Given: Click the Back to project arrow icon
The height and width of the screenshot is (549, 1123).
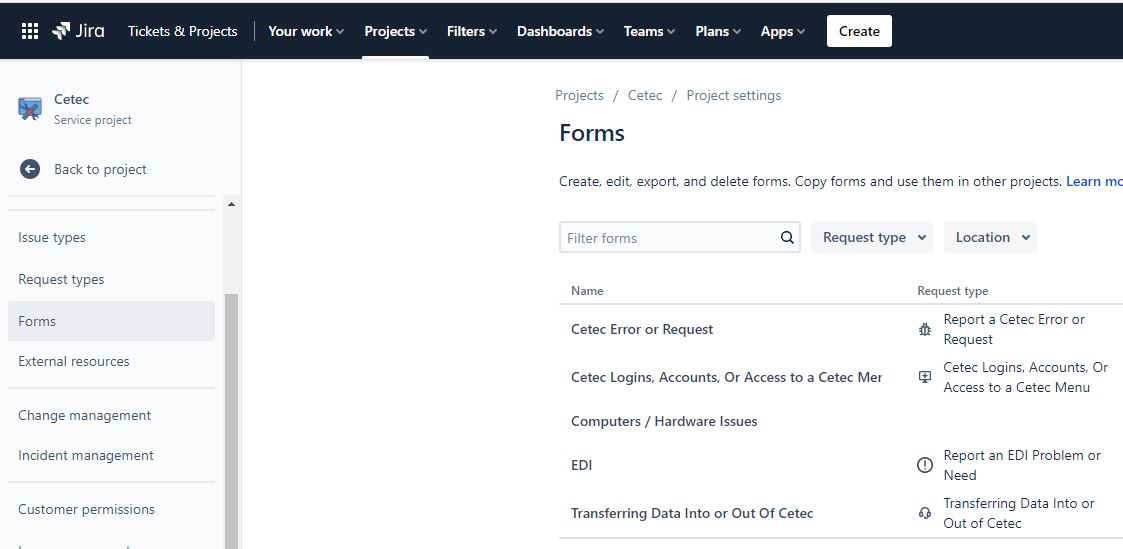Looking at the screenshot, I should pyautogui.click(x=29, y=169).
